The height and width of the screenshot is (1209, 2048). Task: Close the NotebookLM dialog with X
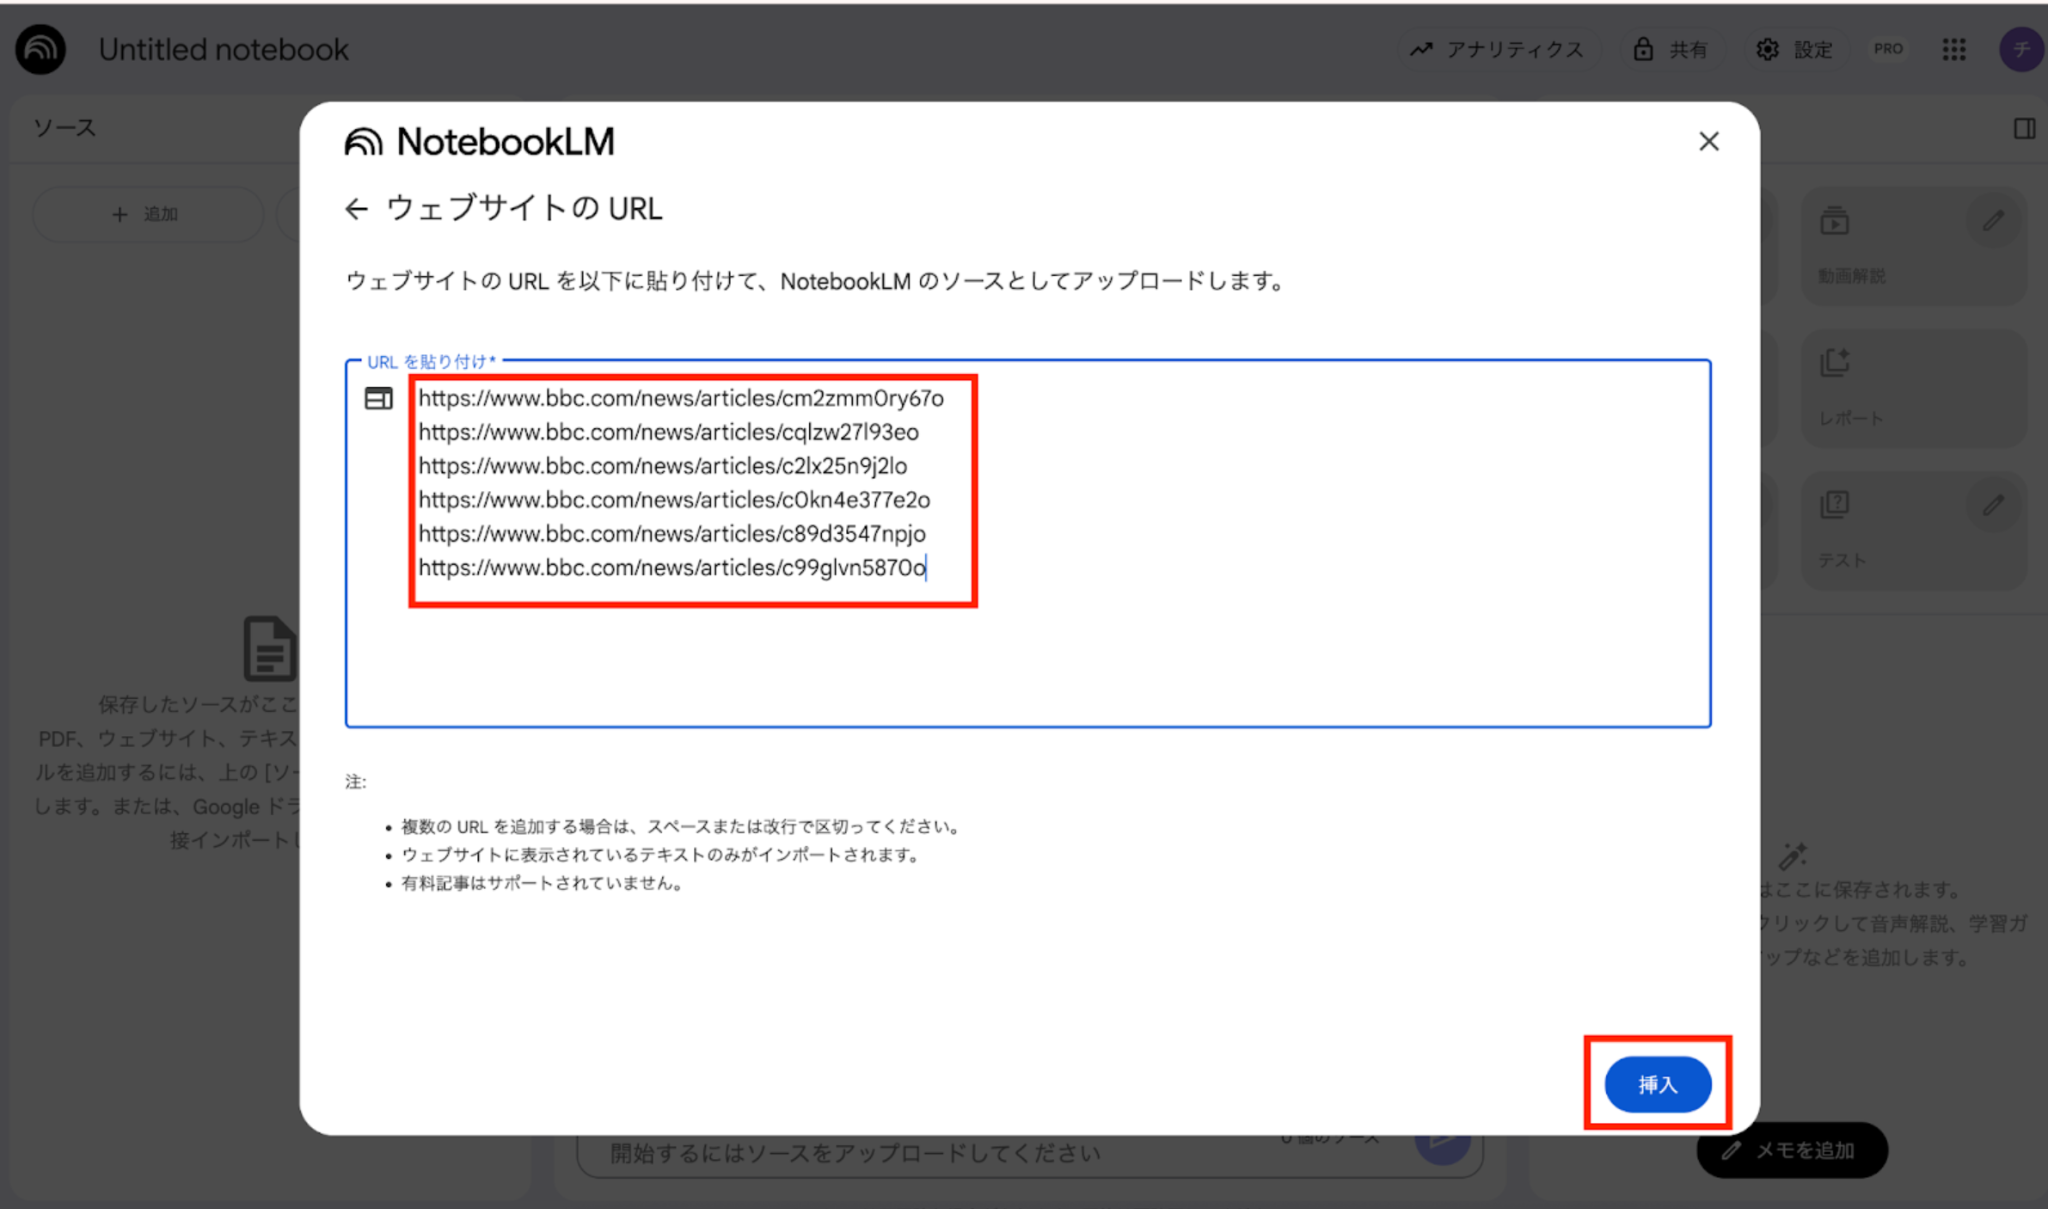click(1708, 142)
